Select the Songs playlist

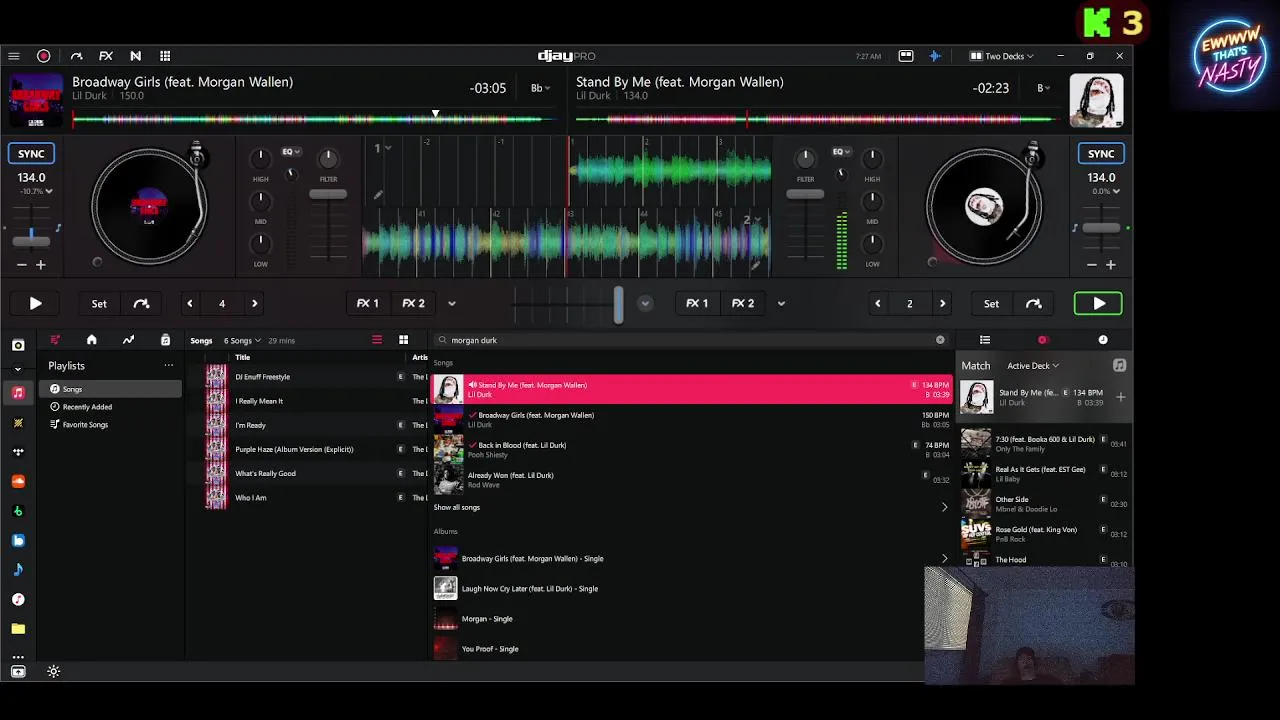point(110,389)
